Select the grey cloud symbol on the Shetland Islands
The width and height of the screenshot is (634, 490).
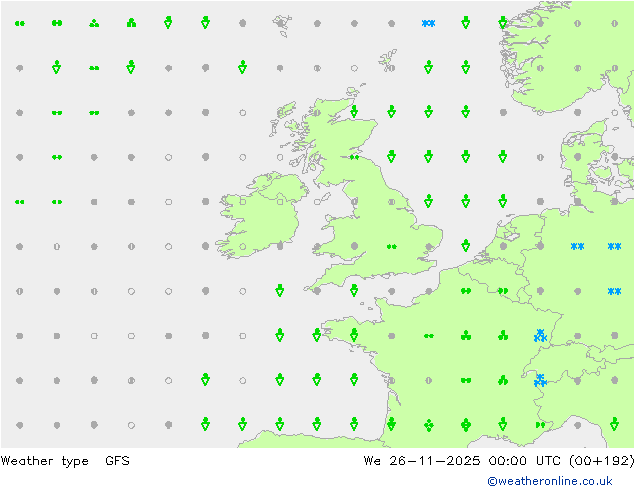[391, 68]
